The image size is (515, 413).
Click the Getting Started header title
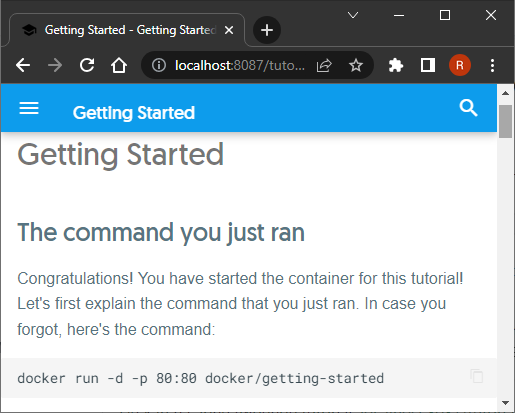(134, 112)
